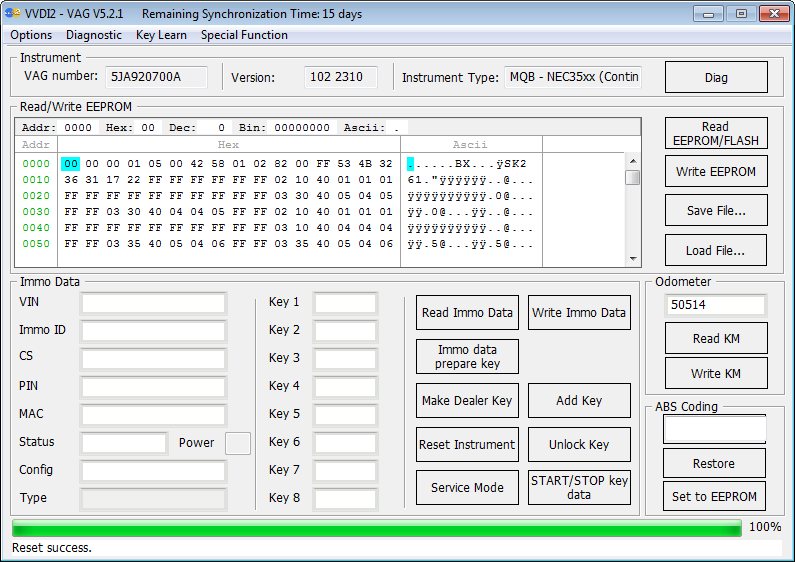
Task: Click Immo data prepare key button
Action: click(x=467, y=357)
